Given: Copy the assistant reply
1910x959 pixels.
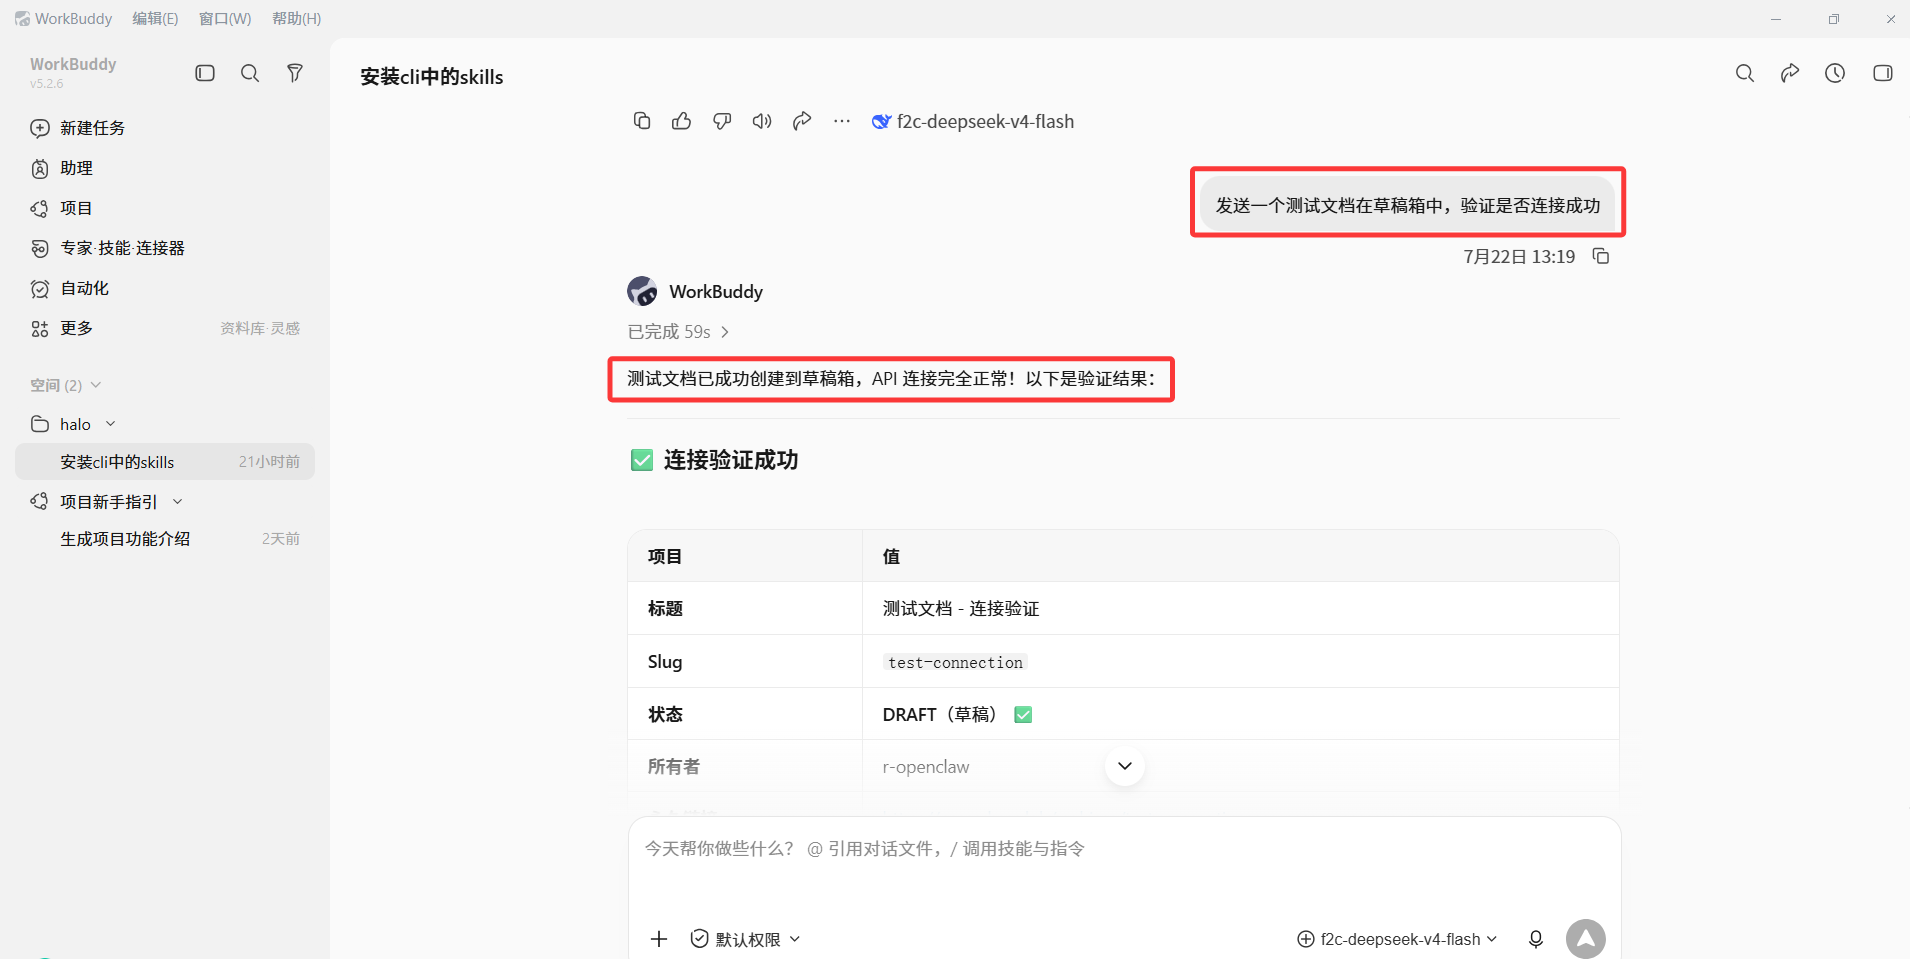Looking at the screenshot, I should tap(642, 121).
